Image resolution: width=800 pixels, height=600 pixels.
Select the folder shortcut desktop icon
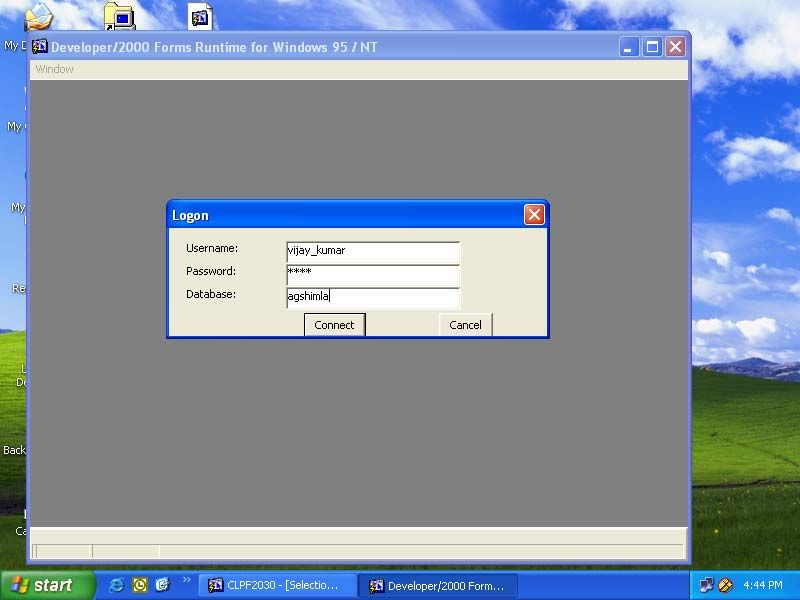coord(119,16)
